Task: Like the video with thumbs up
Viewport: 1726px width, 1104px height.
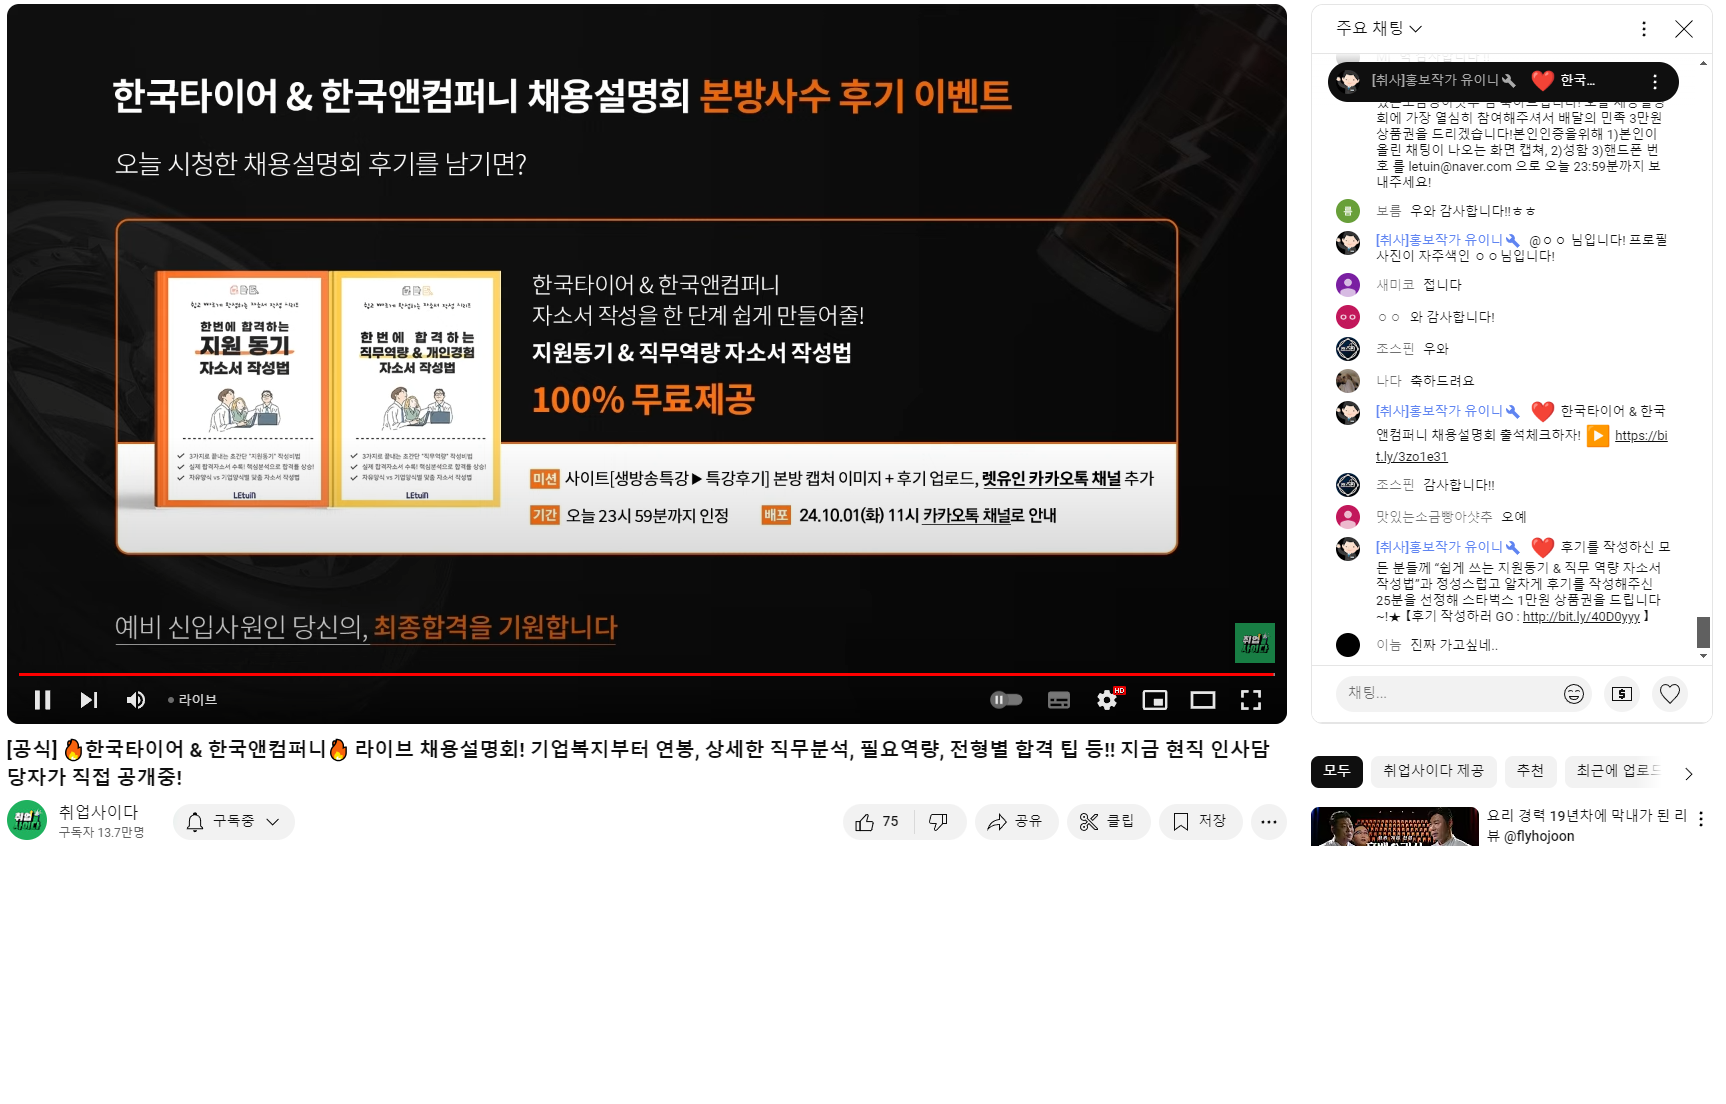Action: 877,822
